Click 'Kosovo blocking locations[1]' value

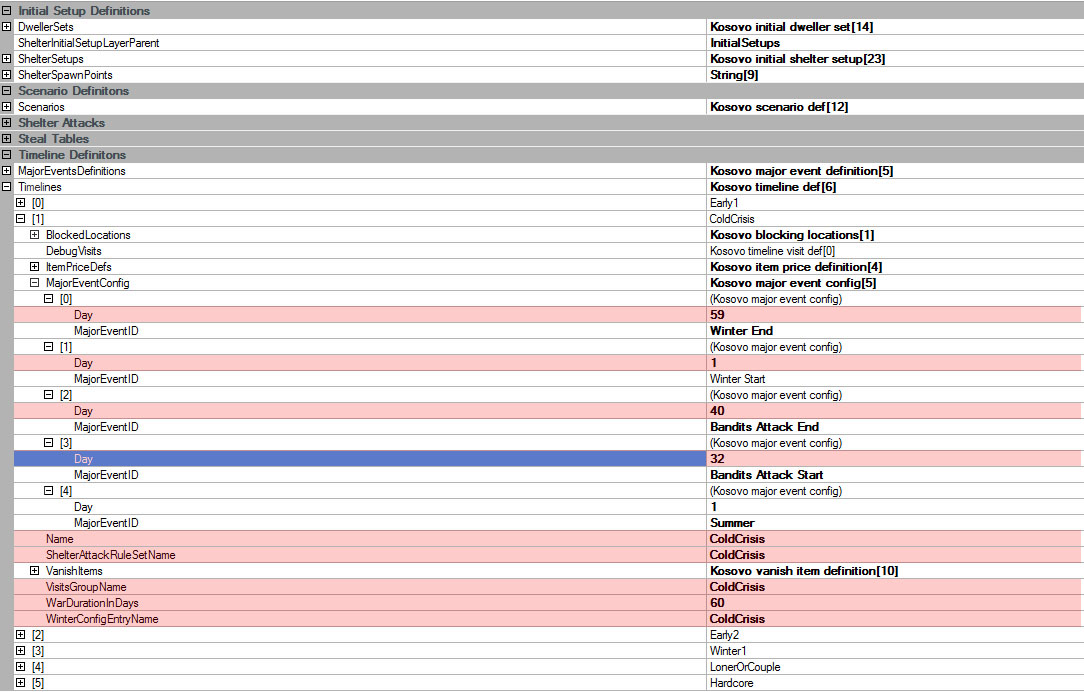click(x=792, y=235)
